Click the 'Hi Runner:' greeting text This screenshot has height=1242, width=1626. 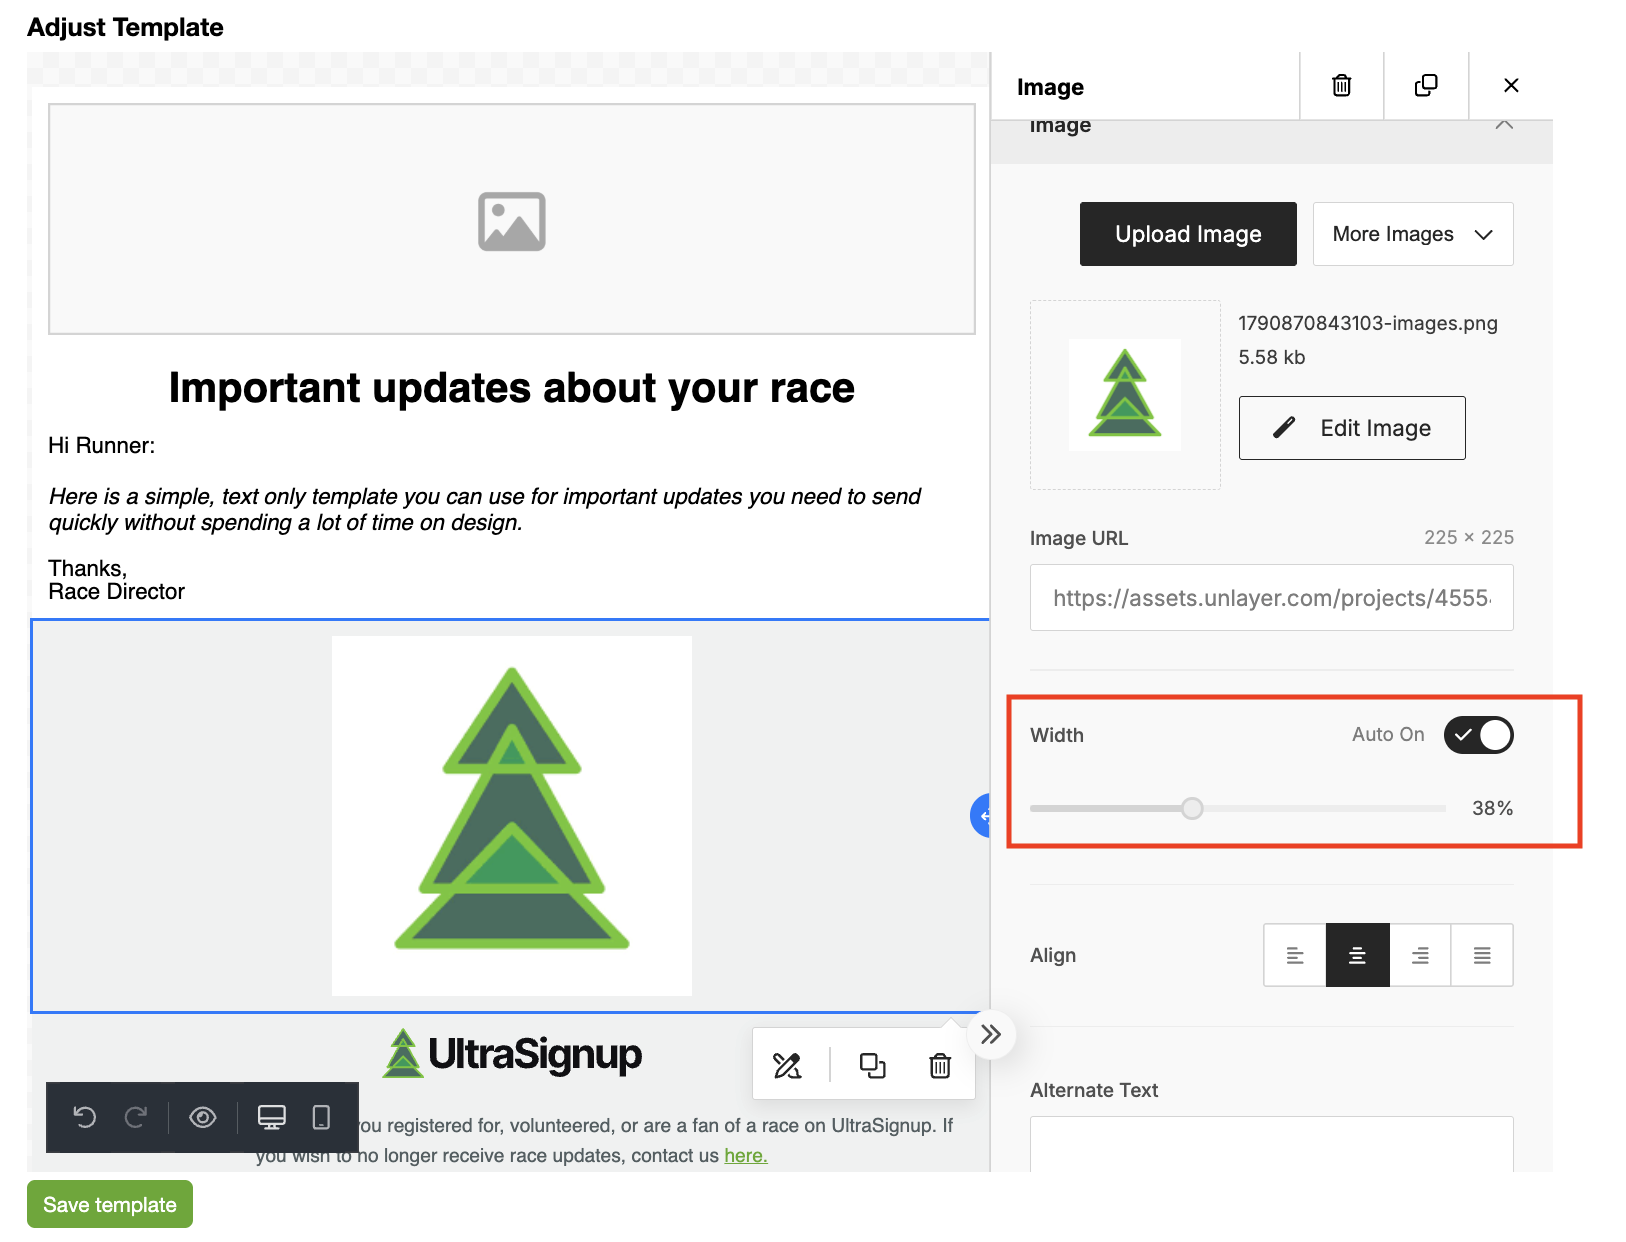click(102, 446)
